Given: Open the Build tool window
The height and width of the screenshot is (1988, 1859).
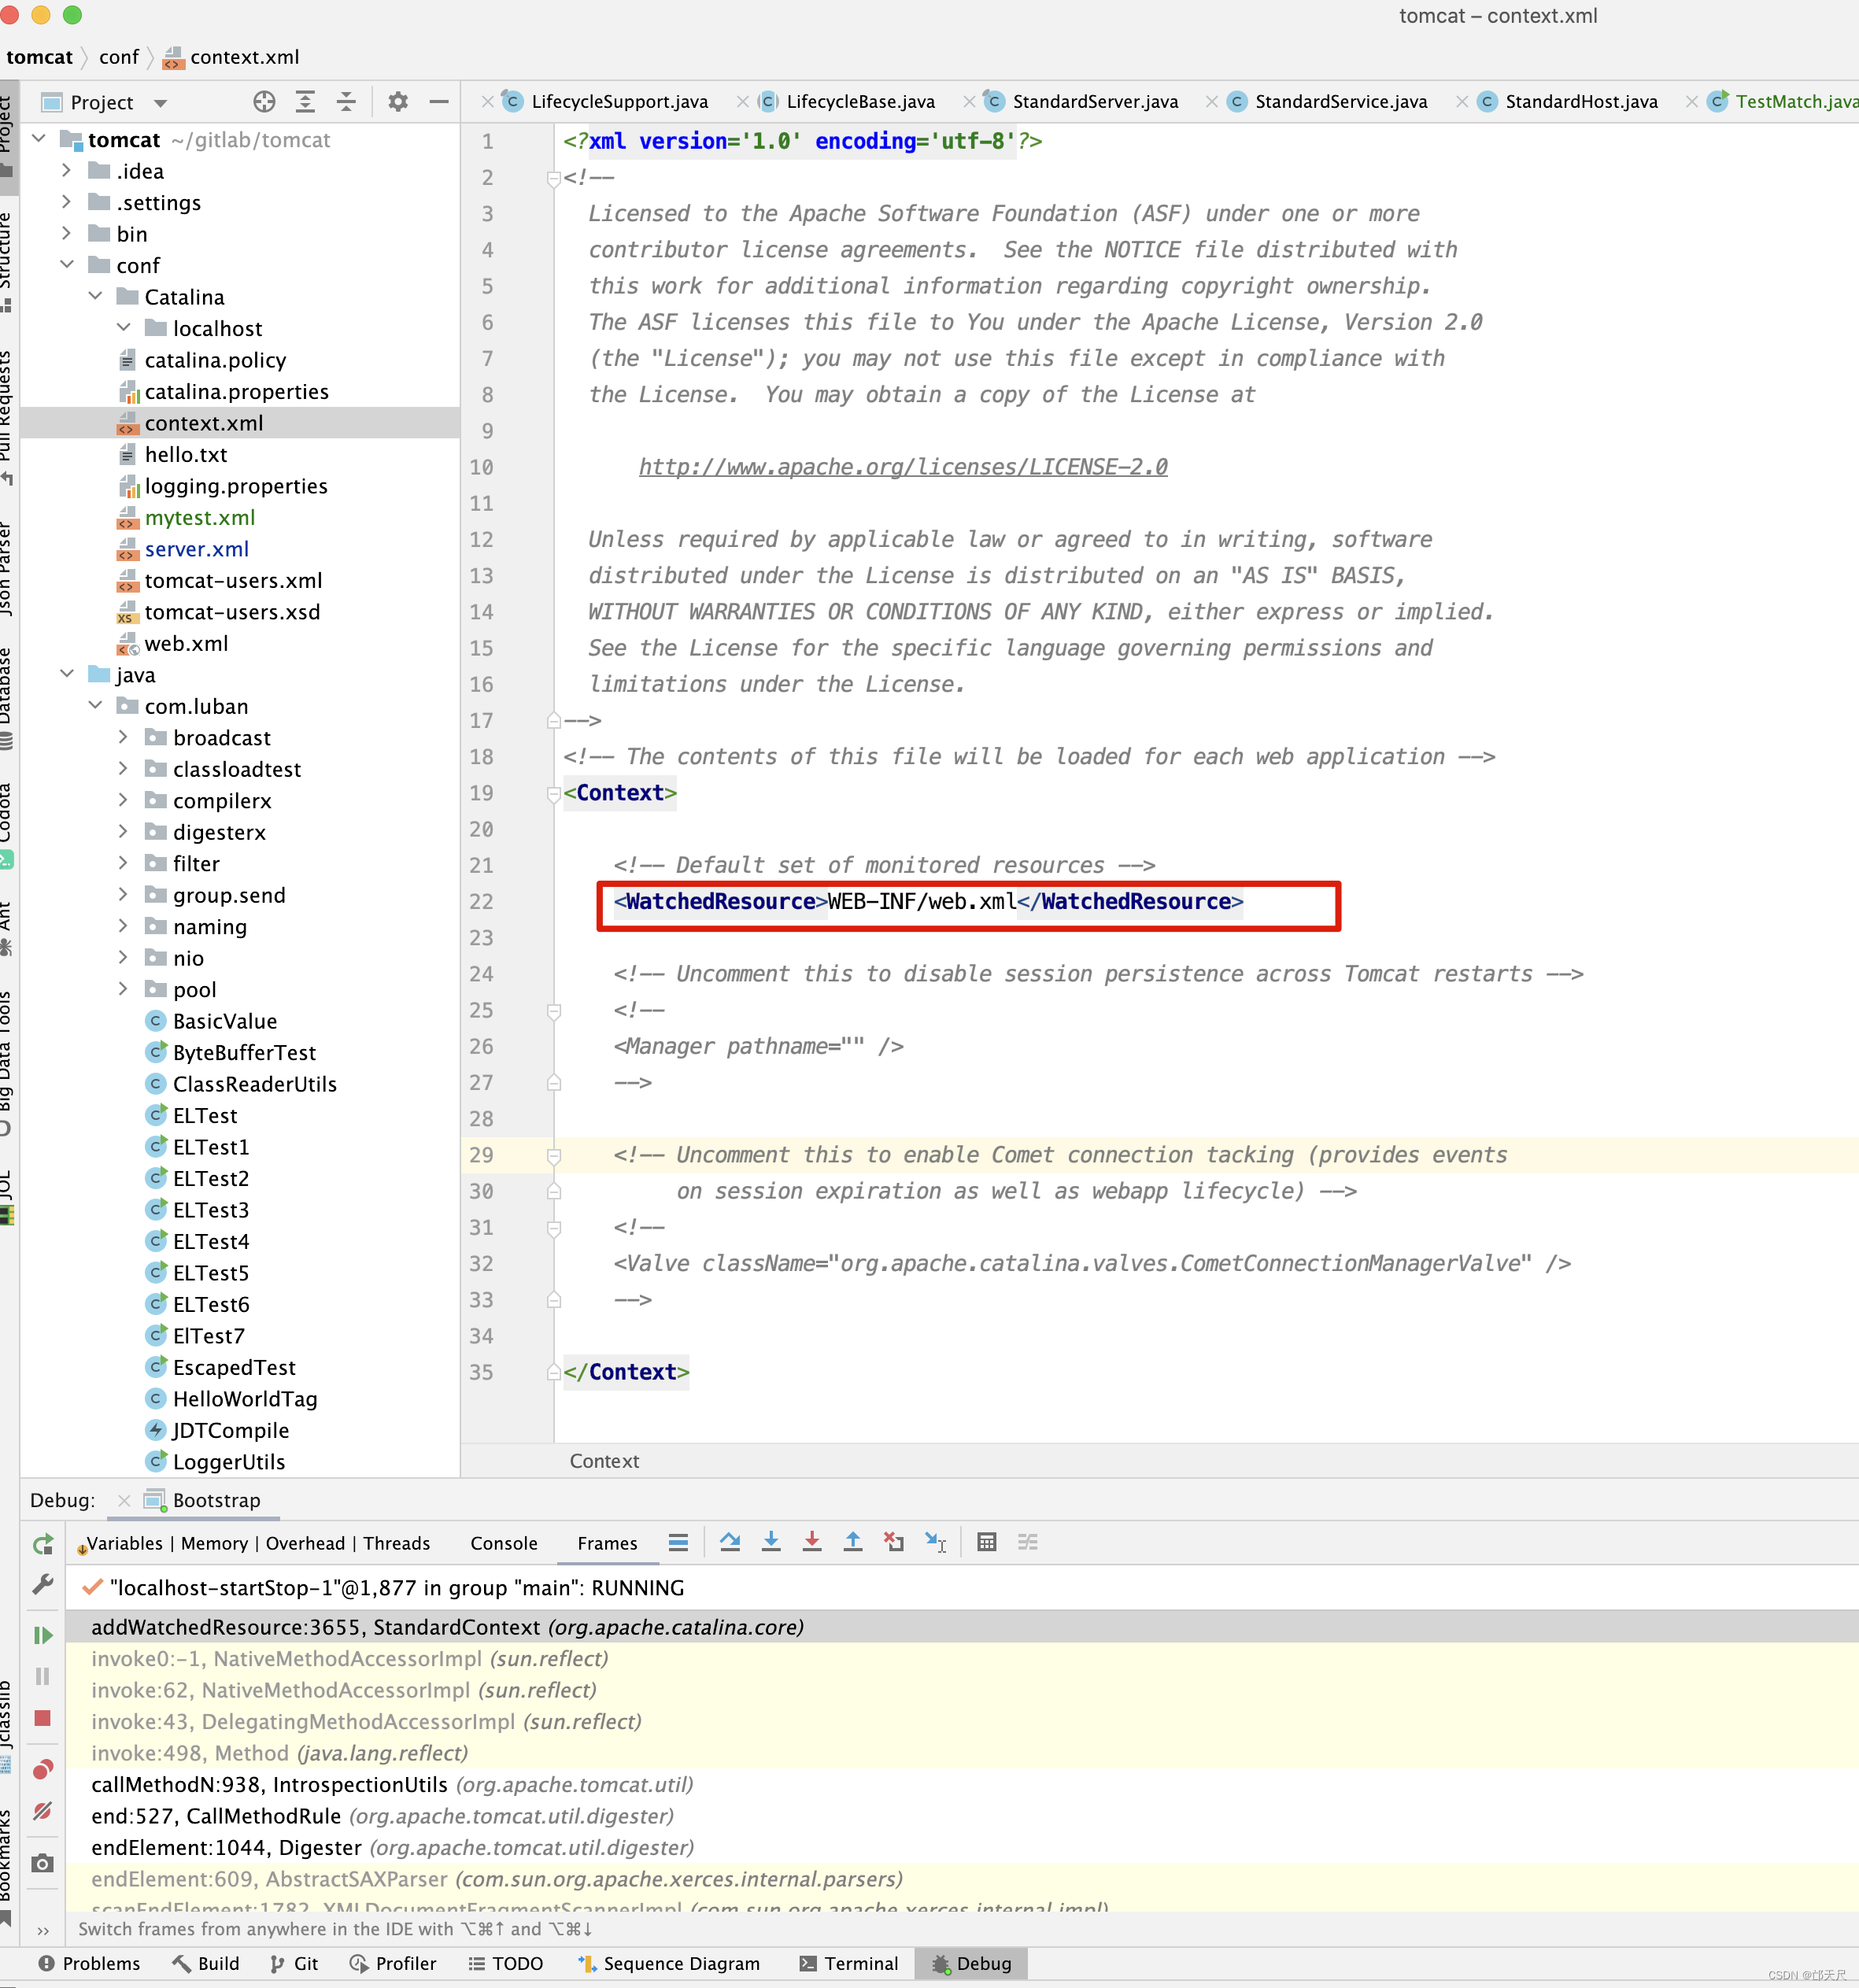Looking at the screenshot, I should coord(205,1963).
